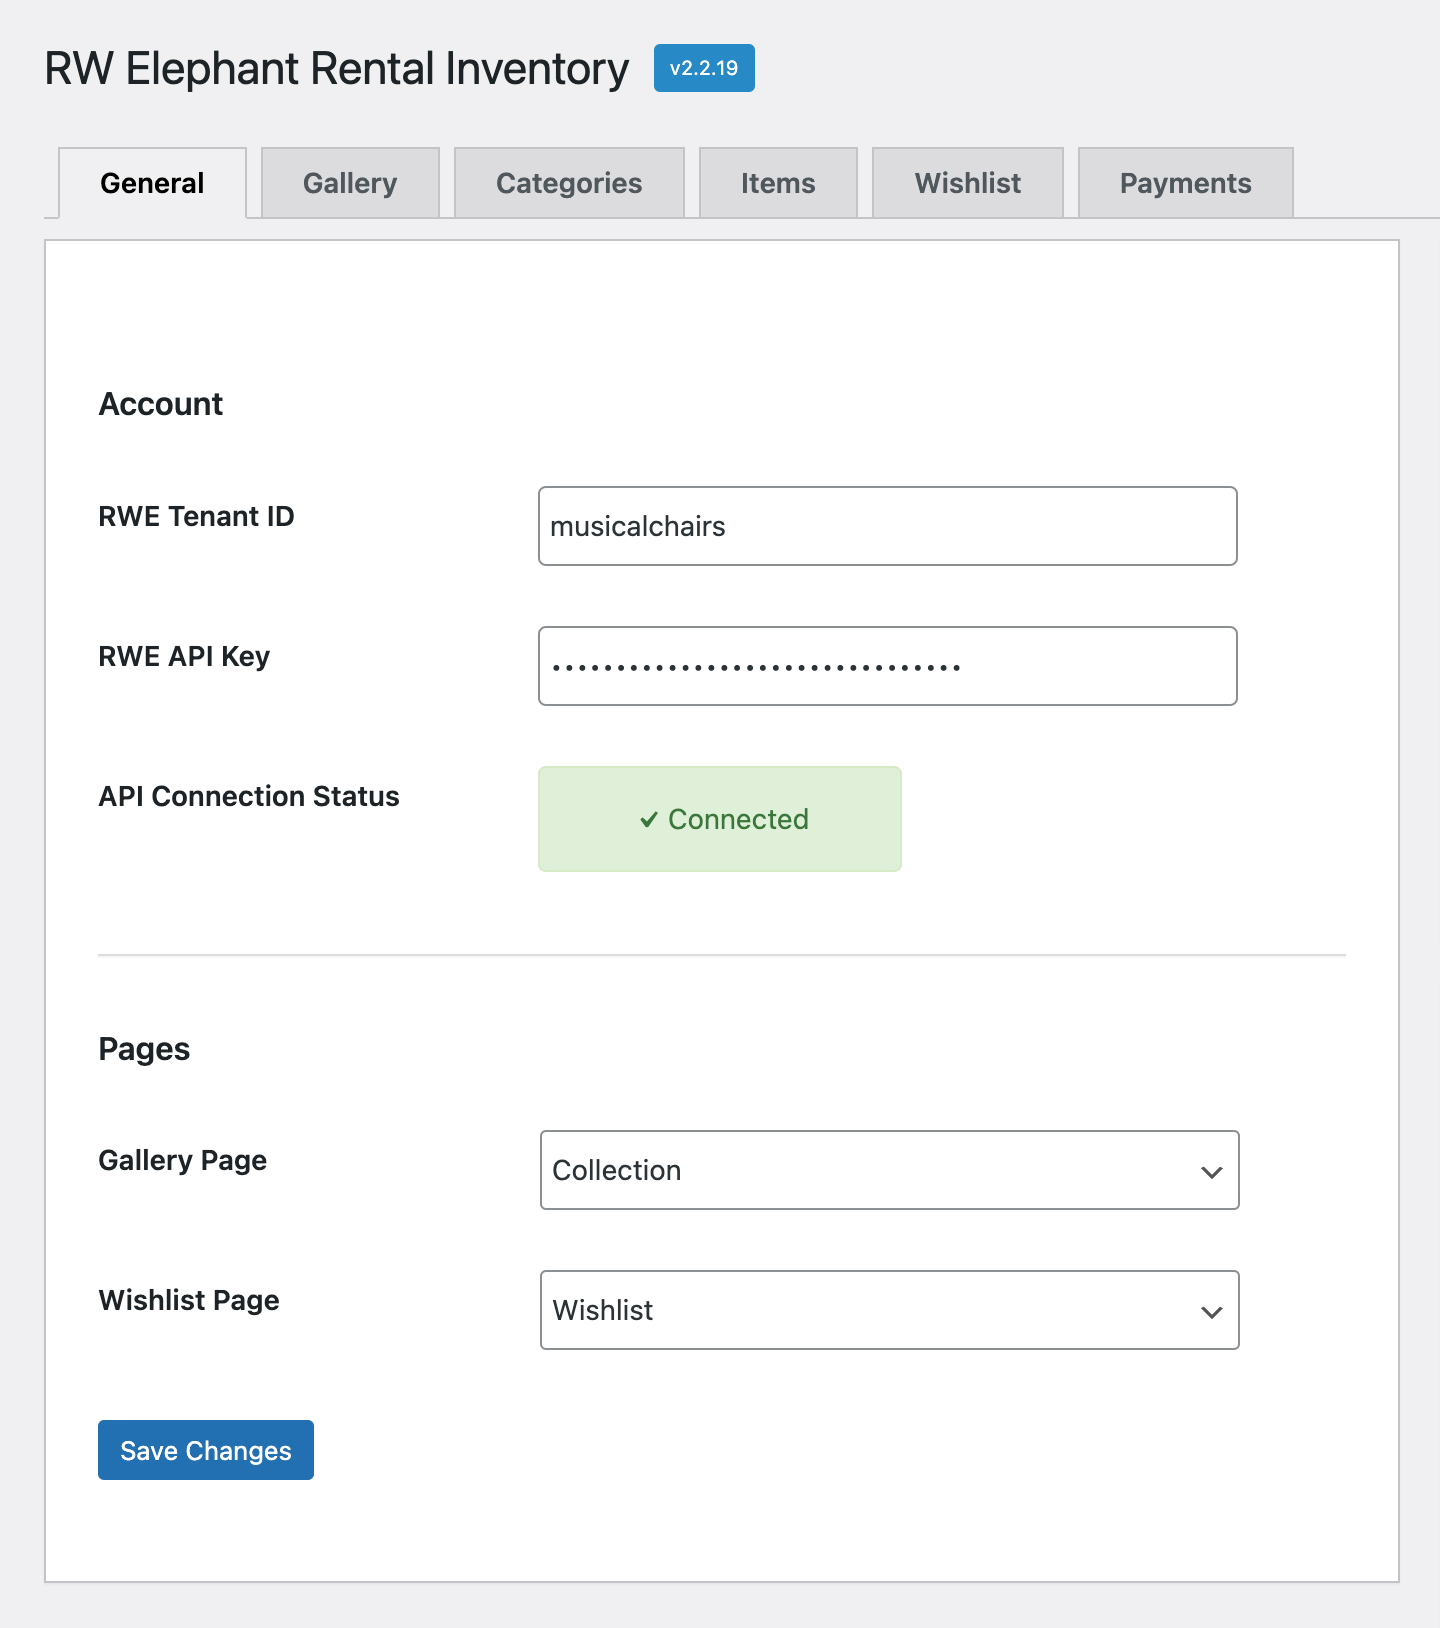
Task: Click the Wishlist Page label
Action: click(x=189, y=1301)
